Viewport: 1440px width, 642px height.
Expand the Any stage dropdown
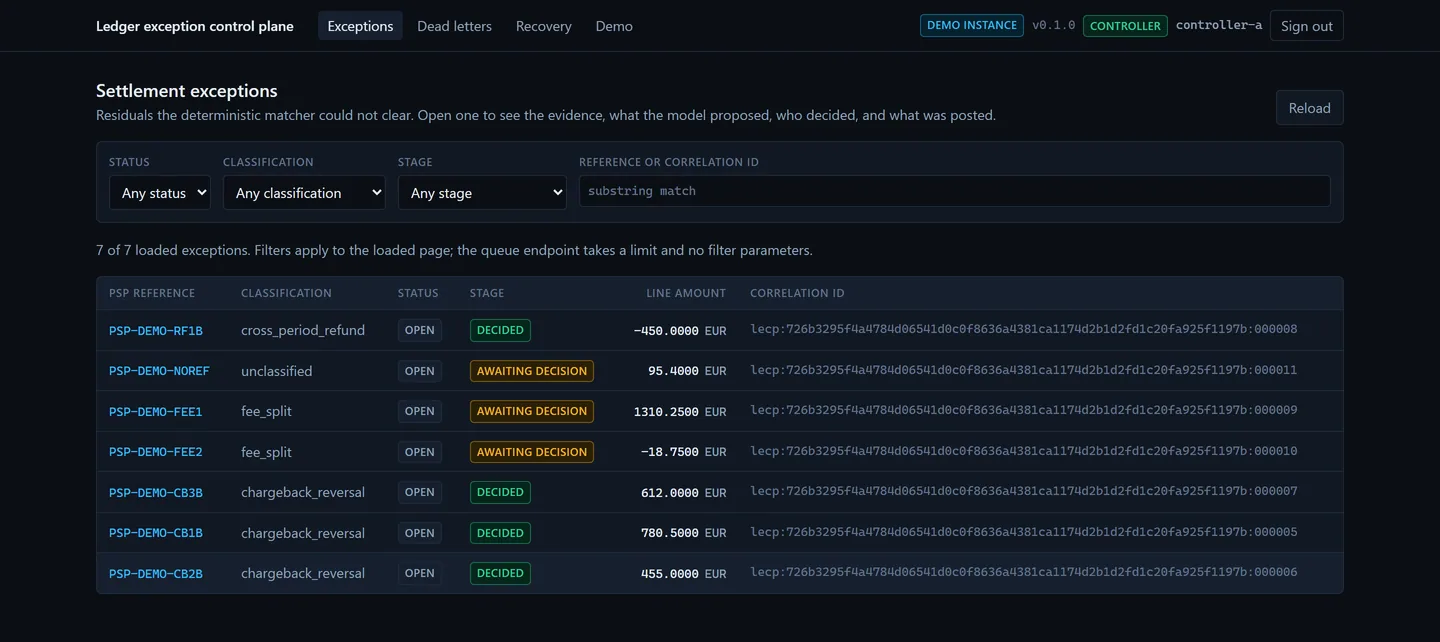click(482, 193)
